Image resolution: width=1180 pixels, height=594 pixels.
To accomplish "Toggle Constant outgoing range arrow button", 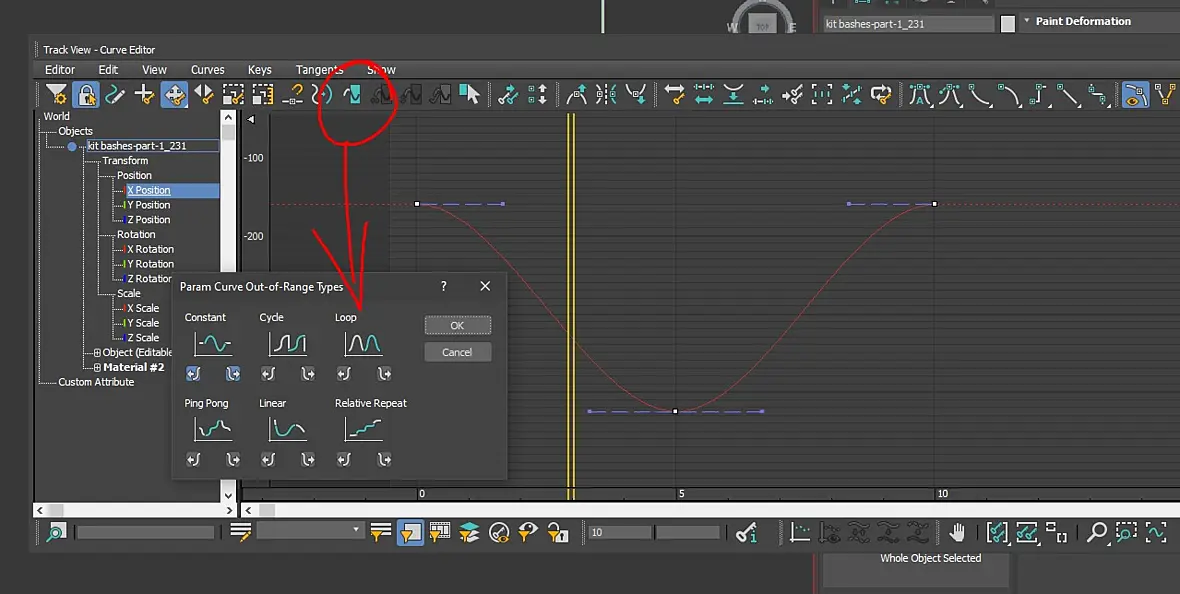I will (x=233, y=373).
